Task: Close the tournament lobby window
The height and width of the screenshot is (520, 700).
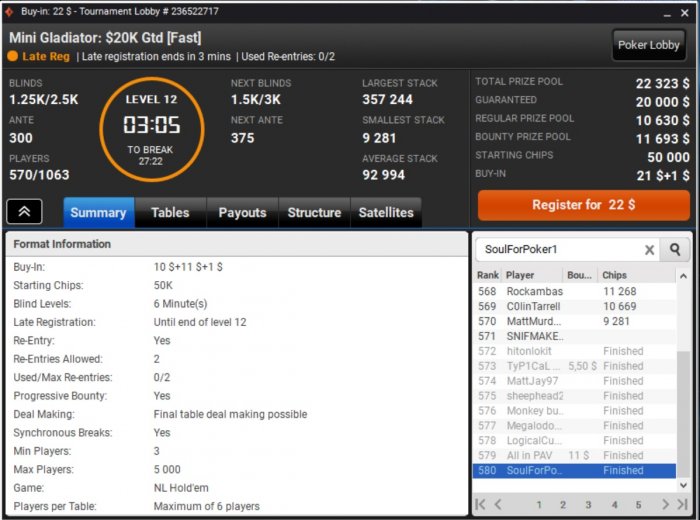Action: tap(685, 13)
